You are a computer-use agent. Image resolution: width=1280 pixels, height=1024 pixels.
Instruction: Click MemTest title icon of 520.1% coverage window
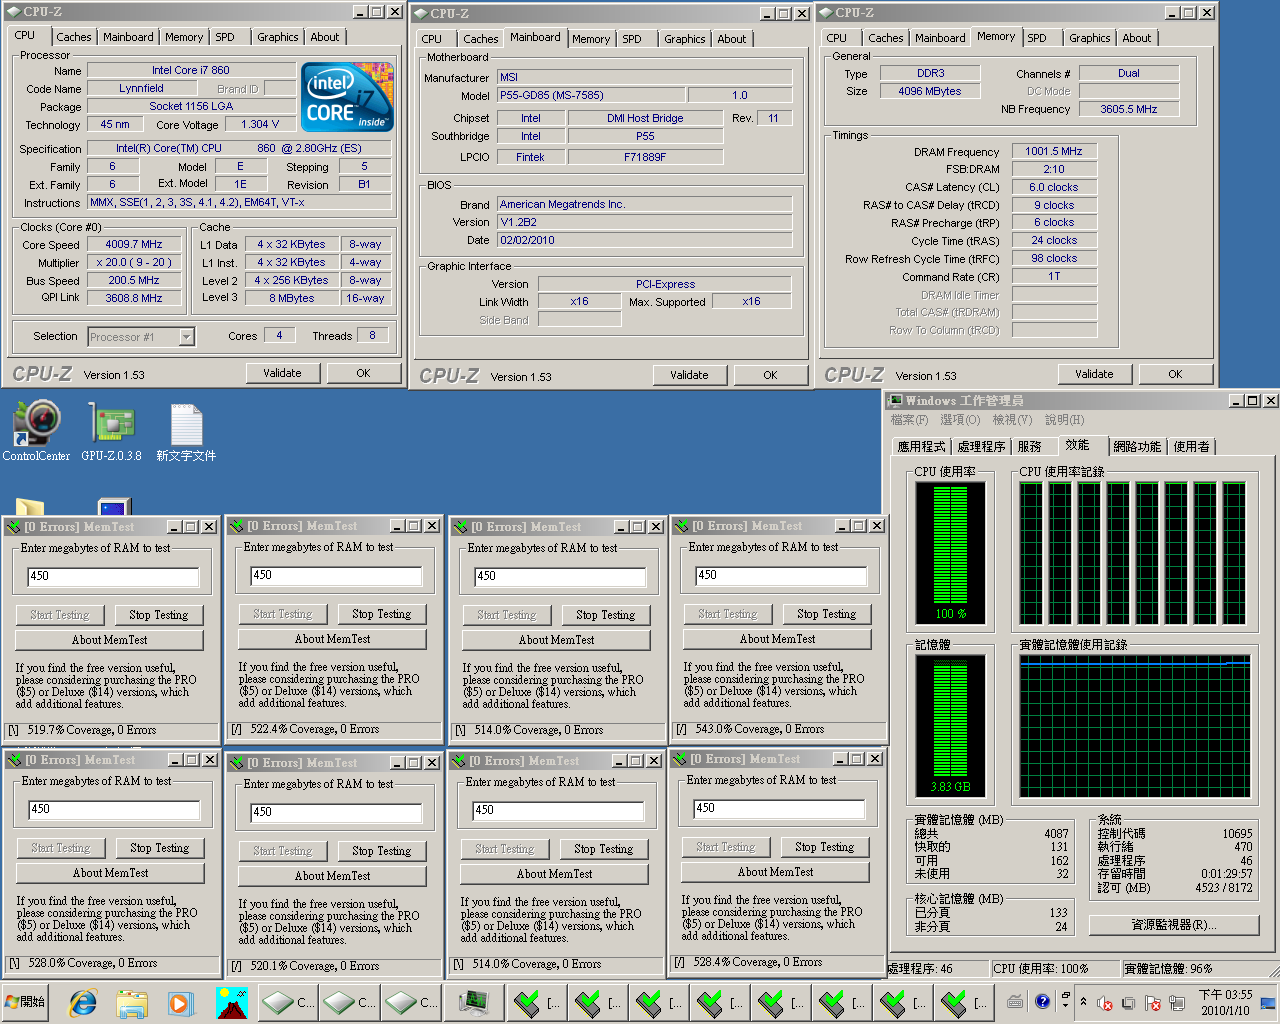click(x=236, y=763)
